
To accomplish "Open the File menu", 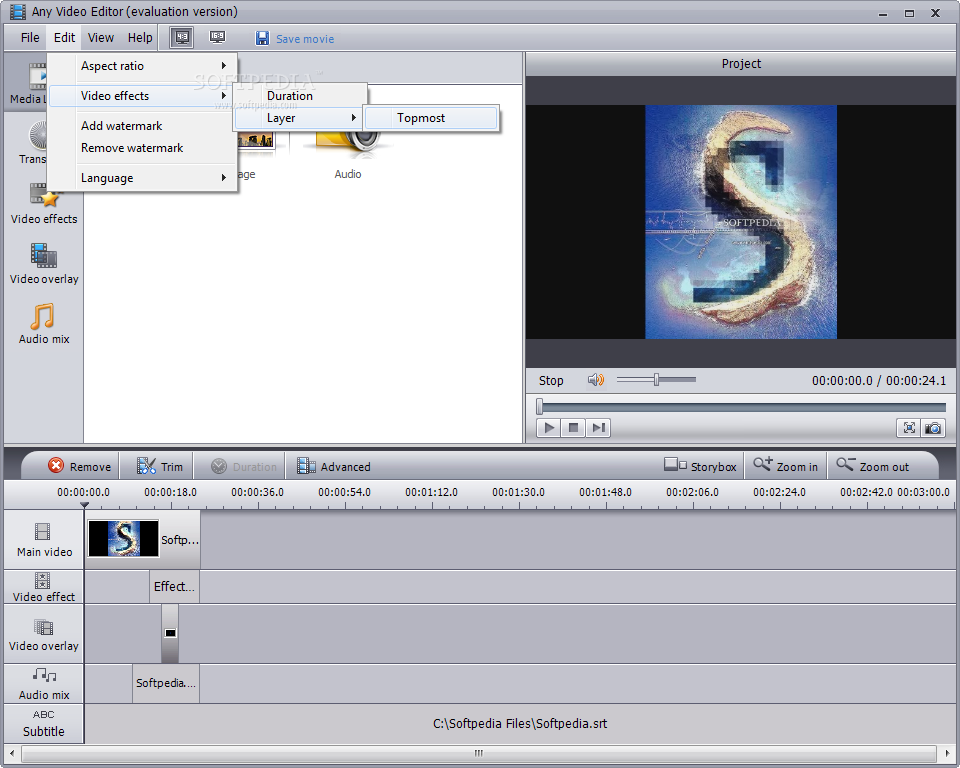I will pos(30,38).
